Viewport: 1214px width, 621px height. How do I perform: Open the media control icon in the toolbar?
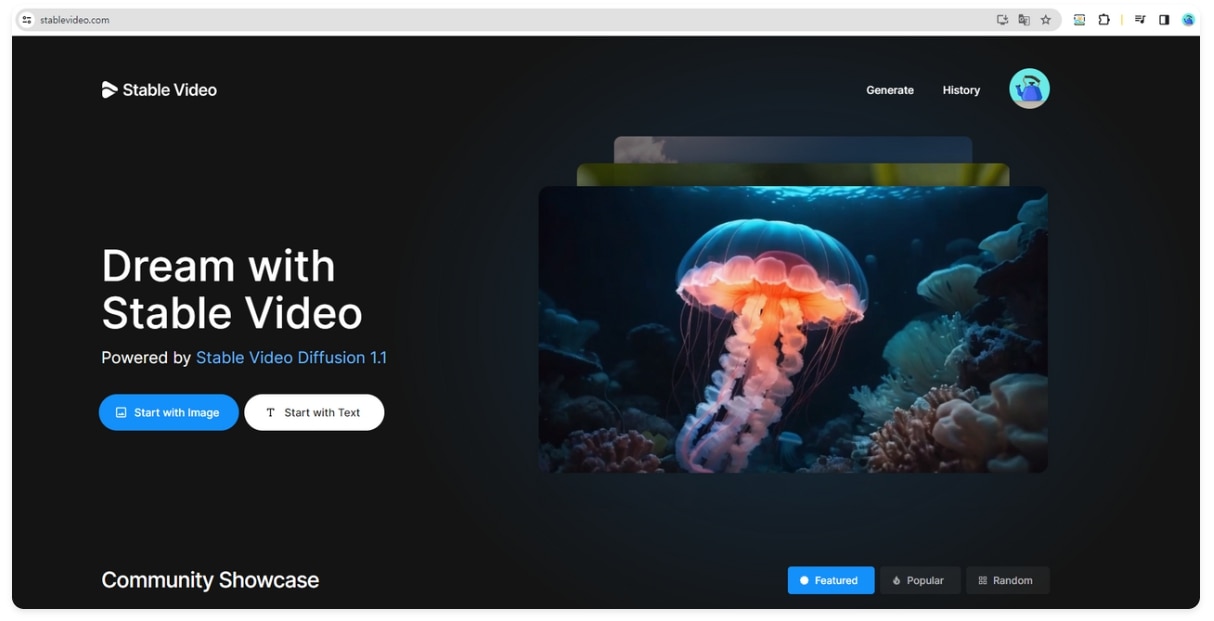coord(1140,20)
